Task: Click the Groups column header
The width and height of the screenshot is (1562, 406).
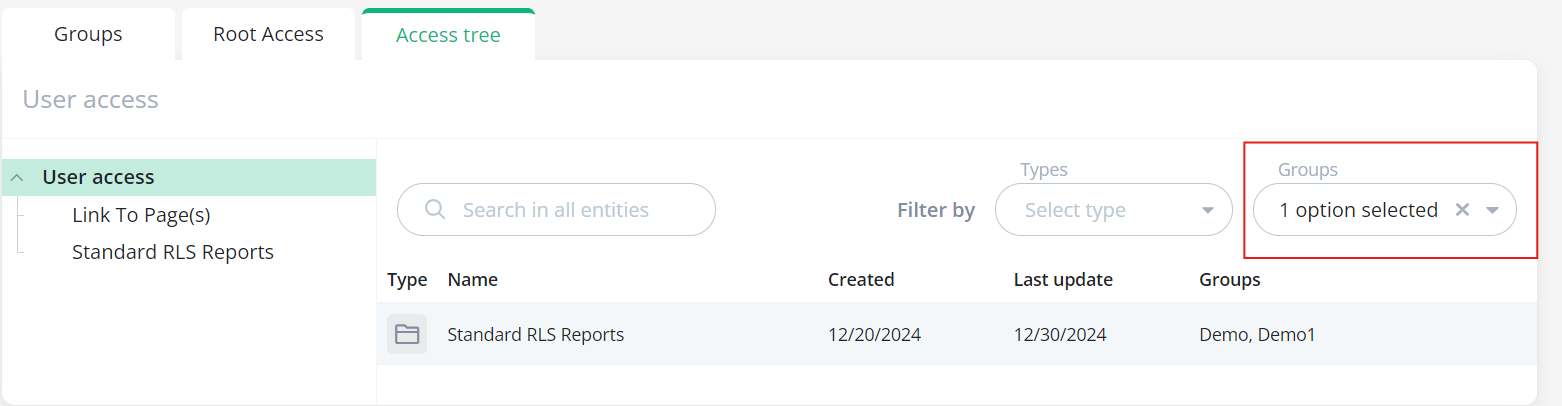Action: point(1230,280)
